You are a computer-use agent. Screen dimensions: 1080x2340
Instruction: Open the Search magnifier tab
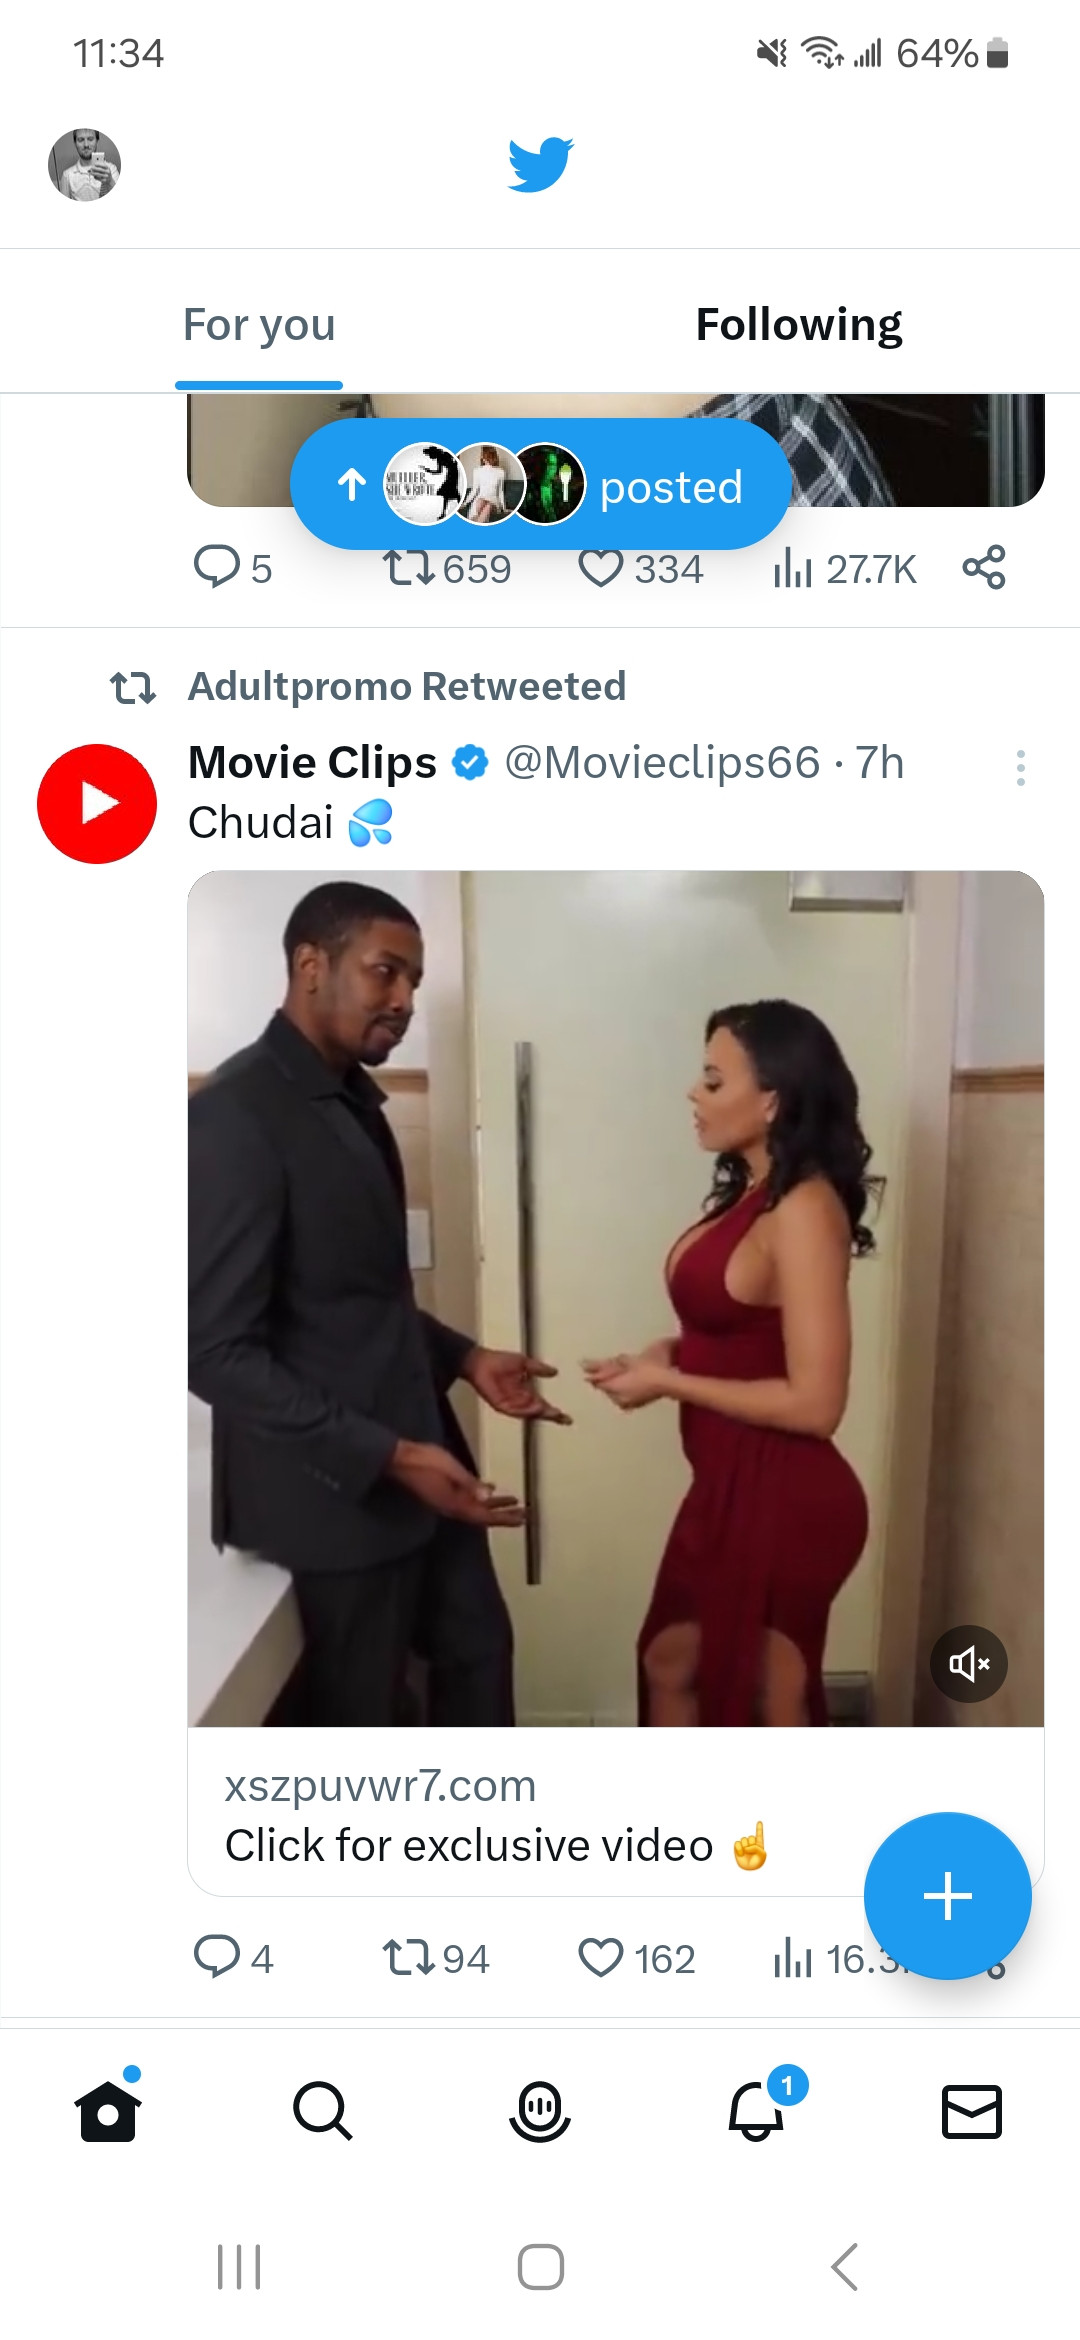323,2111
